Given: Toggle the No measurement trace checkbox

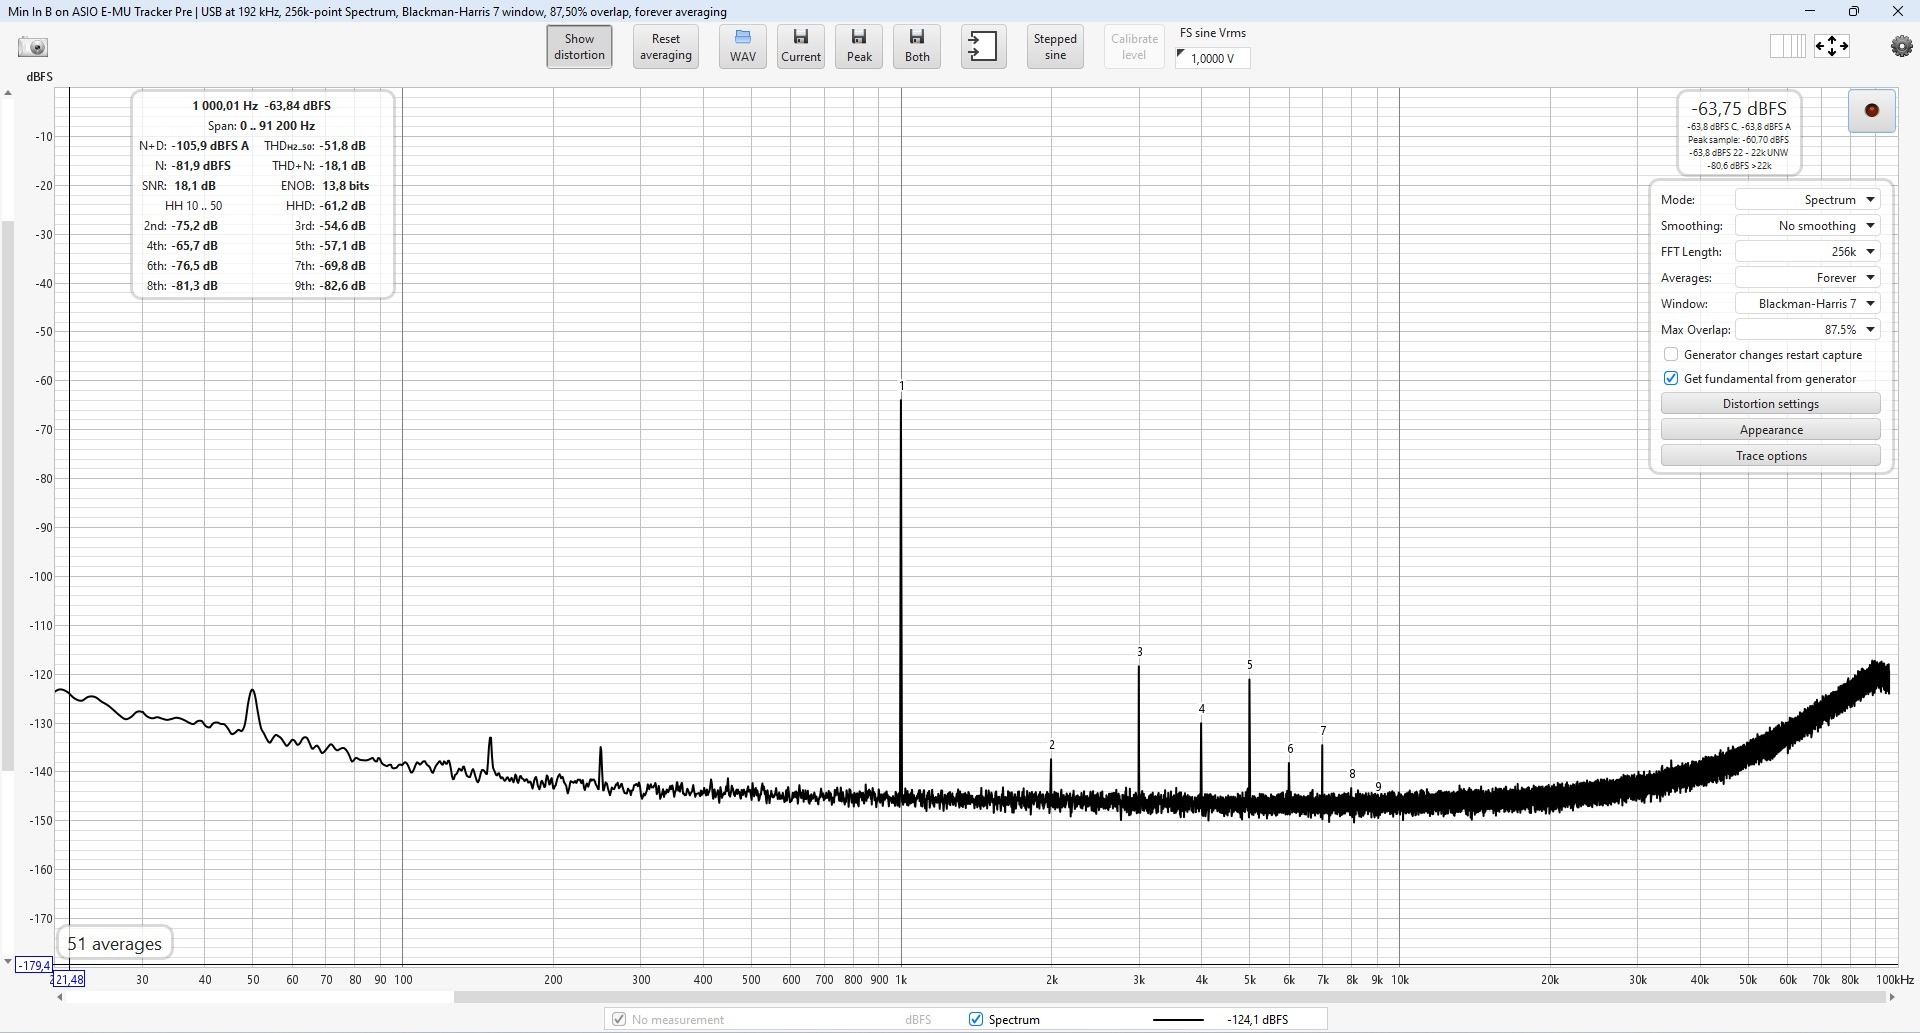Looking at the screenshot, I should pyautogui.click(x=619, y=1019).
